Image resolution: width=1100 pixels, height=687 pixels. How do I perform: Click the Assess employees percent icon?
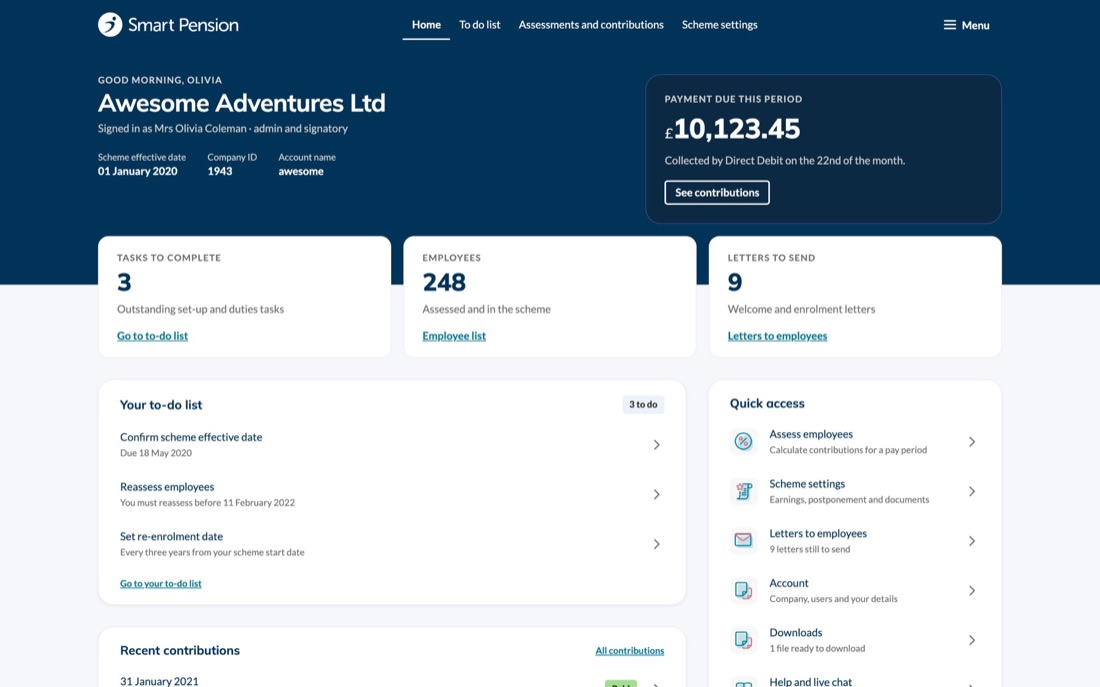click(x=743, y=441)
